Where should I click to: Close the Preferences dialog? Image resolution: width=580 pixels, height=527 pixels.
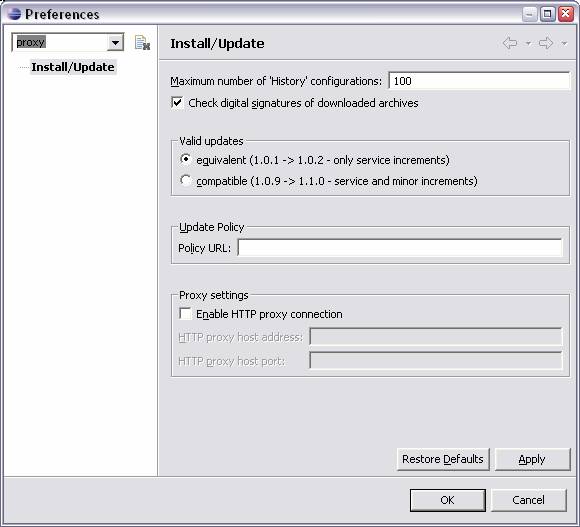[566, 14]
